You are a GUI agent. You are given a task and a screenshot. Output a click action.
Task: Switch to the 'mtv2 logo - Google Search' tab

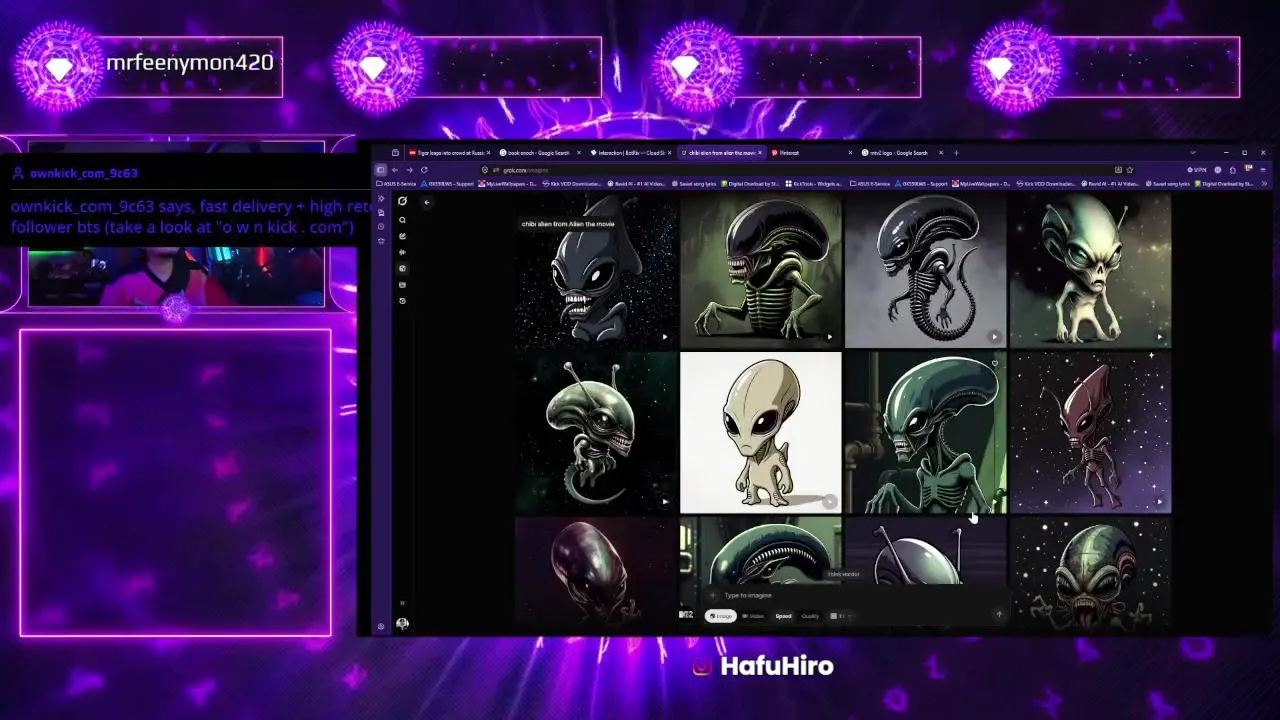(902, 153)
